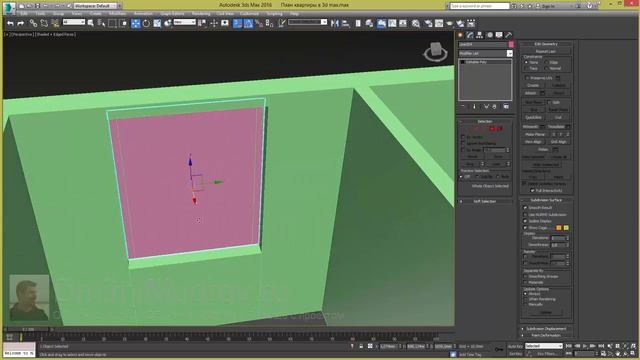Viewport: 640px width, 360px height.
Task: Select Face constraint radio button
Action: click(527, 69)
